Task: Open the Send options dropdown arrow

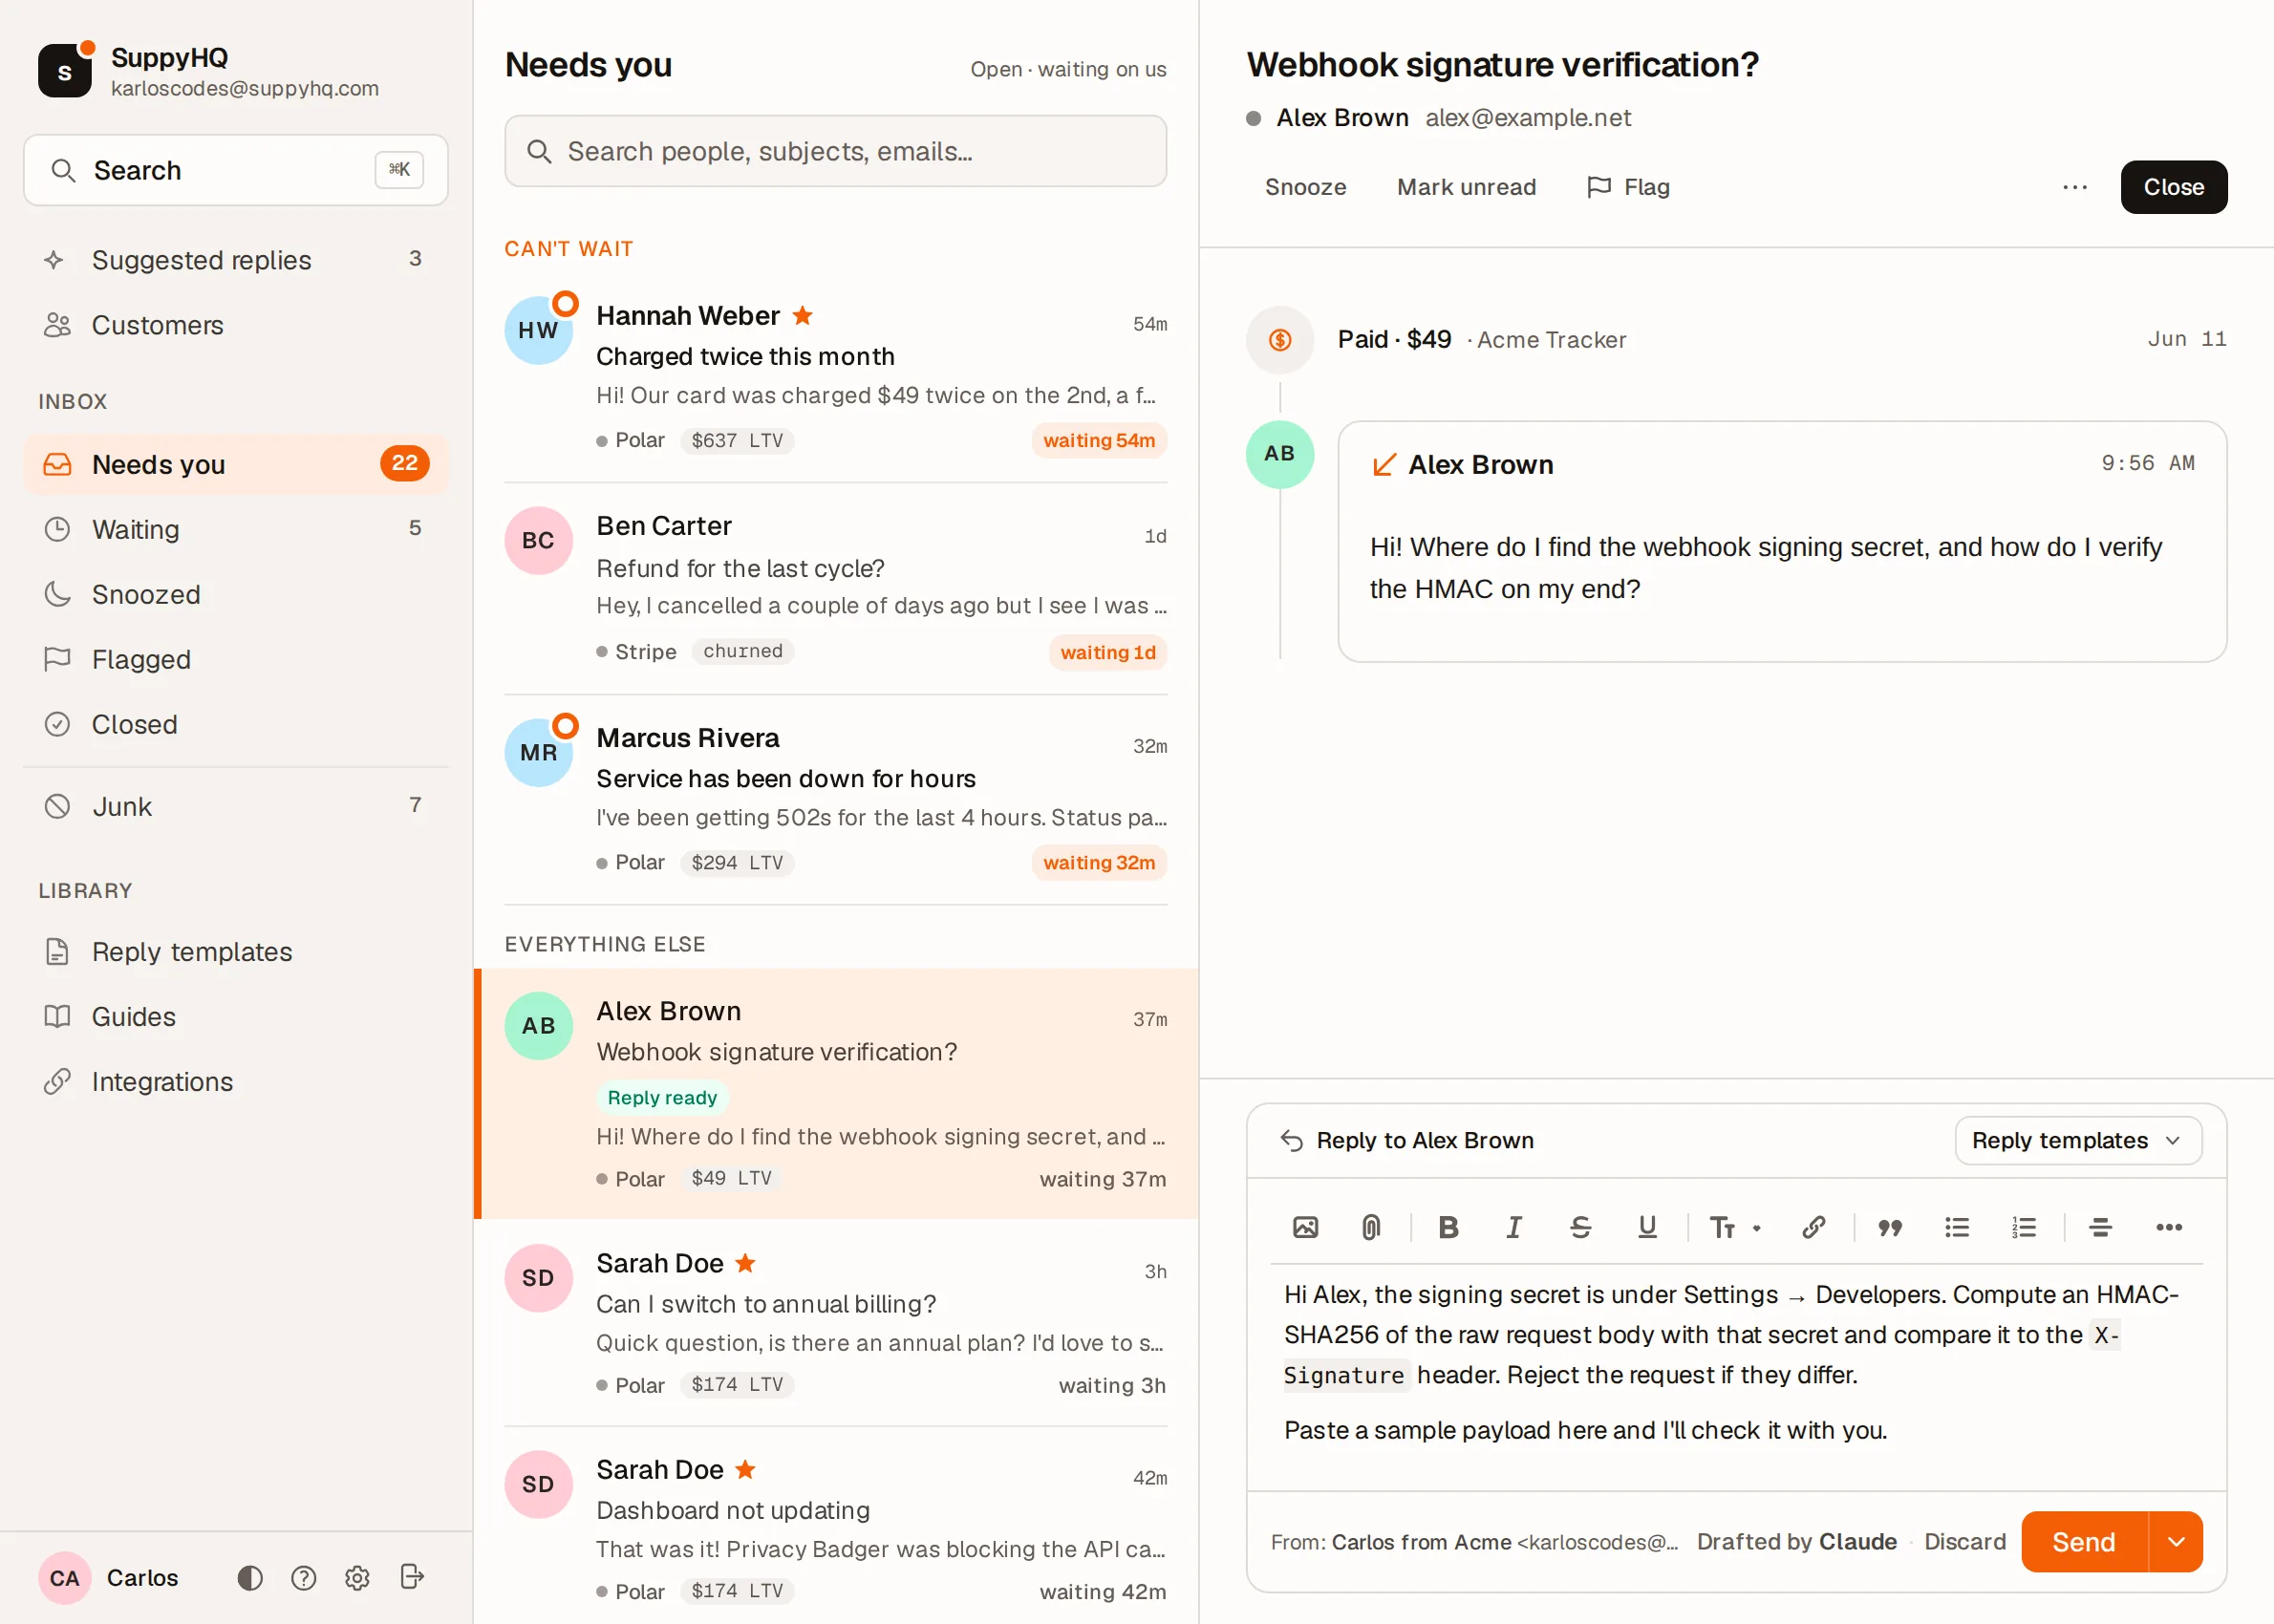Action: click(x=2176, y=1541)
